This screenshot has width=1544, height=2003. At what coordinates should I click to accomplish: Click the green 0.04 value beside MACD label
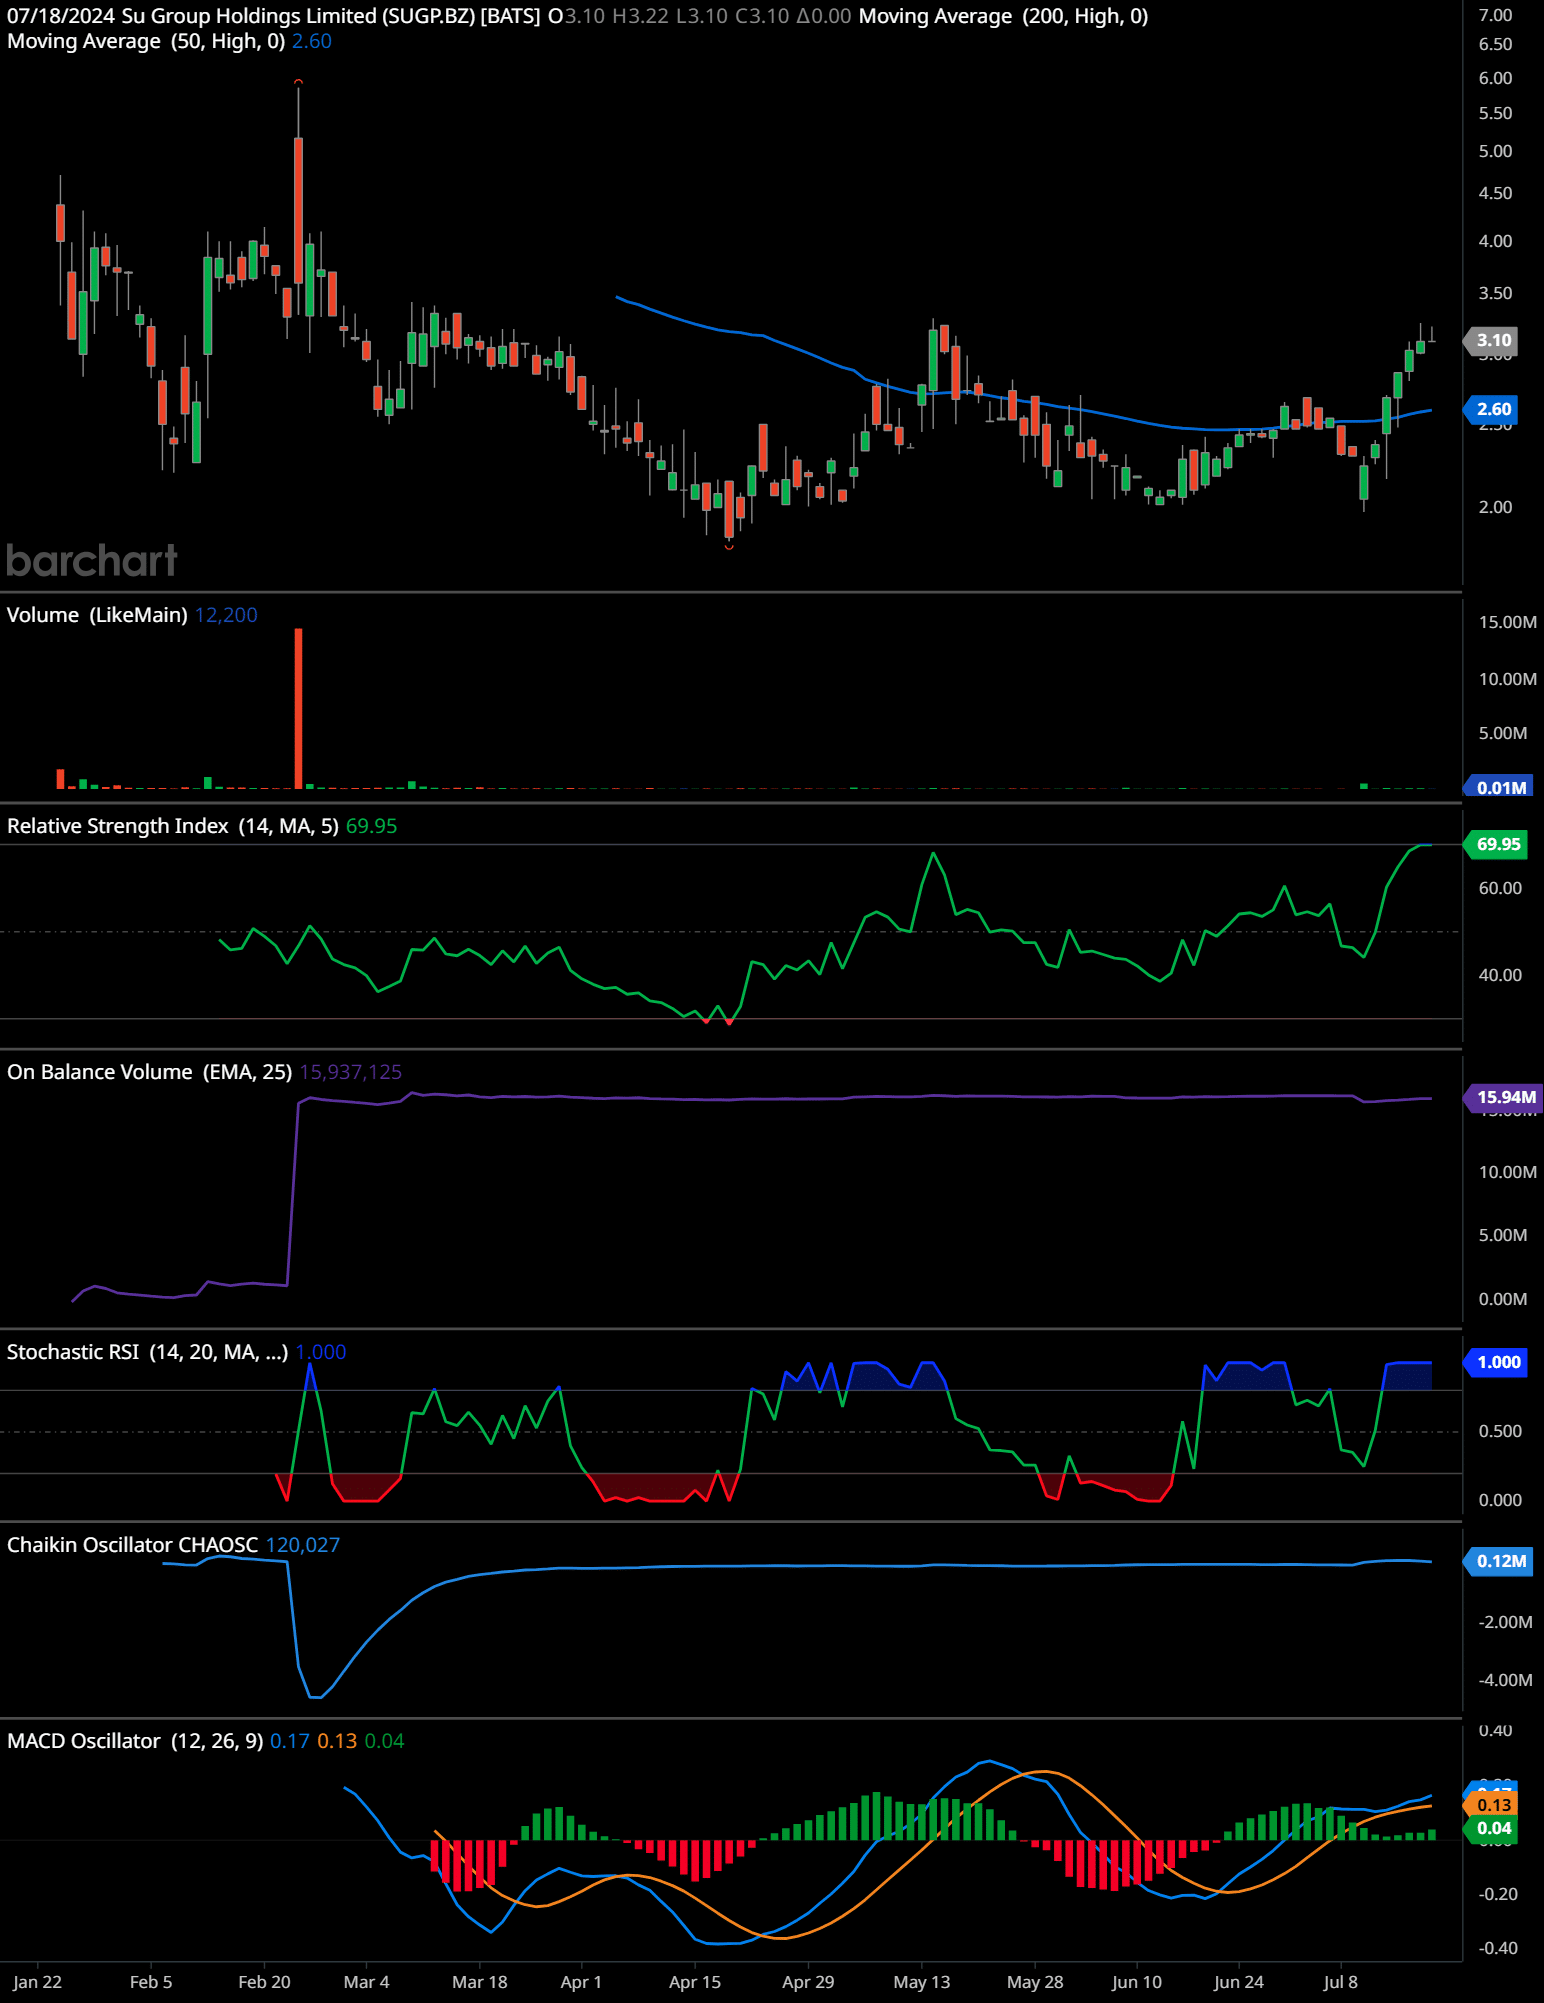pyautogui.click(x=384, y=1741)
